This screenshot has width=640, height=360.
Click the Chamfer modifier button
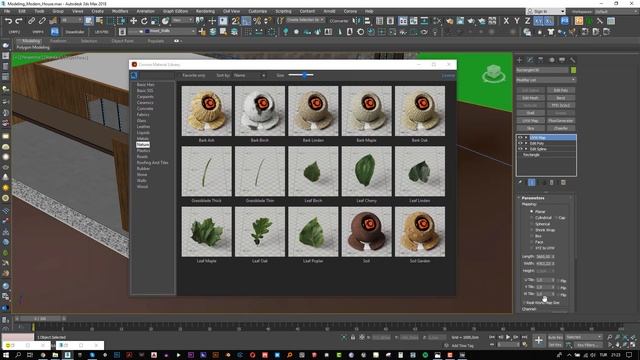point(561,128)
